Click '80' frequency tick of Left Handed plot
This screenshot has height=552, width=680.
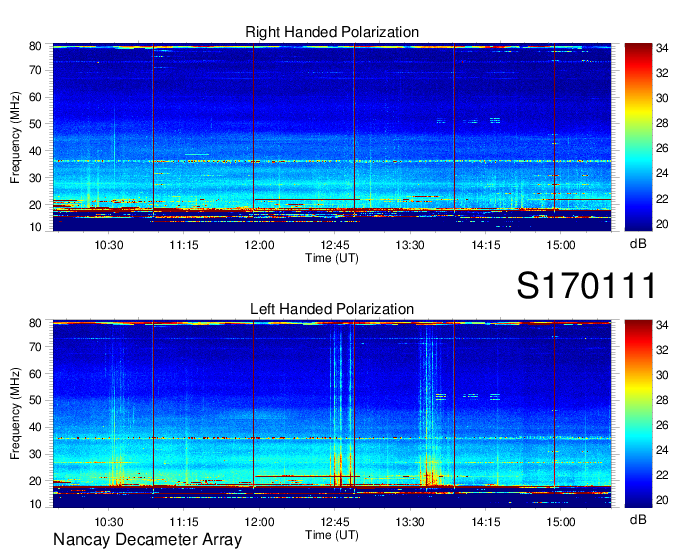click(35, 323)
